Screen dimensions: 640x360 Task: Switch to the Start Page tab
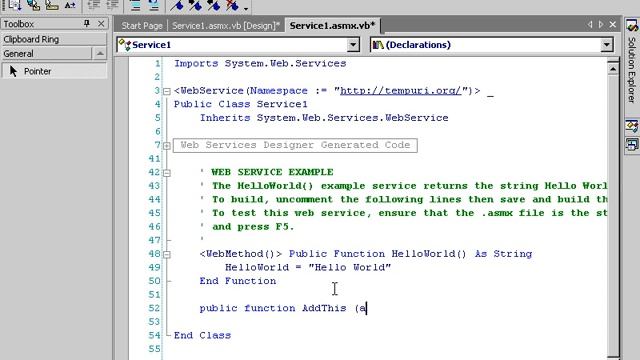pyautogui.click(x=142, y=26)
